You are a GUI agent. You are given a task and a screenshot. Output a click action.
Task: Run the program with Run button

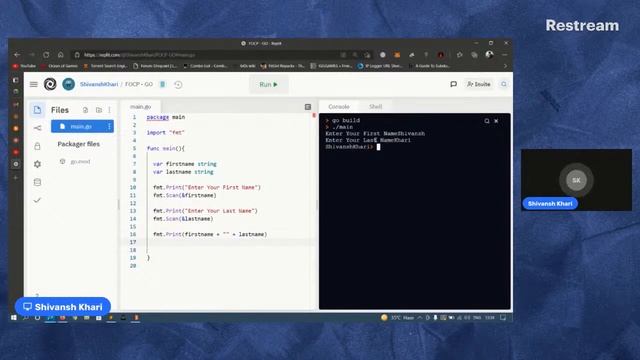pos(269,84)
